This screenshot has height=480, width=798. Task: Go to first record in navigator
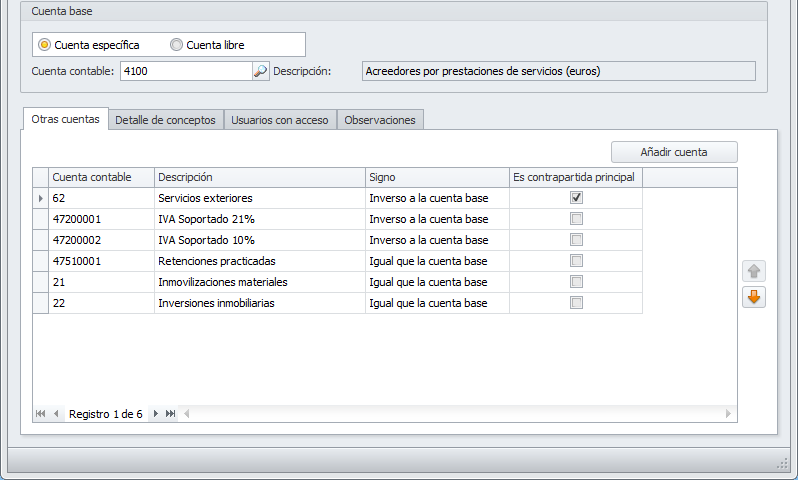pyautogui.click(x=41, y=413)
